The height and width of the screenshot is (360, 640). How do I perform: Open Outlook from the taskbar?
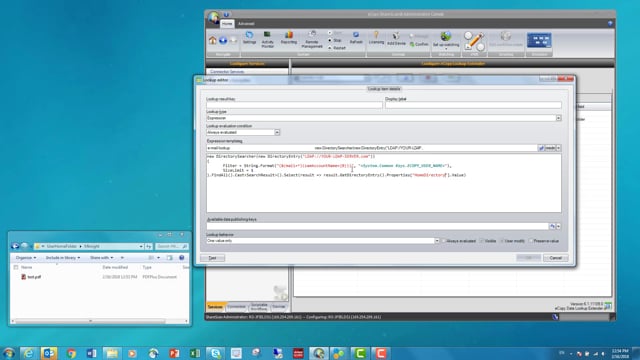click(49, 353)
